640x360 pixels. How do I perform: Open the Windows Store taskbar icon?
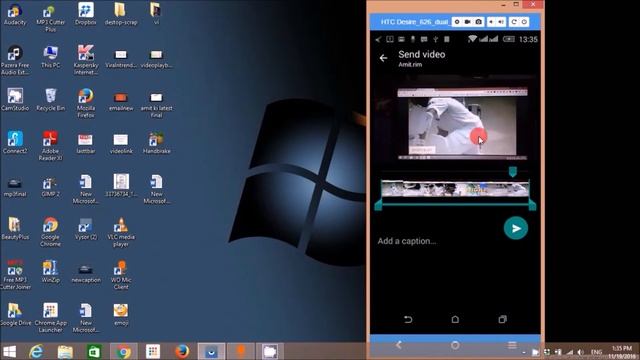tap(94, 351)
